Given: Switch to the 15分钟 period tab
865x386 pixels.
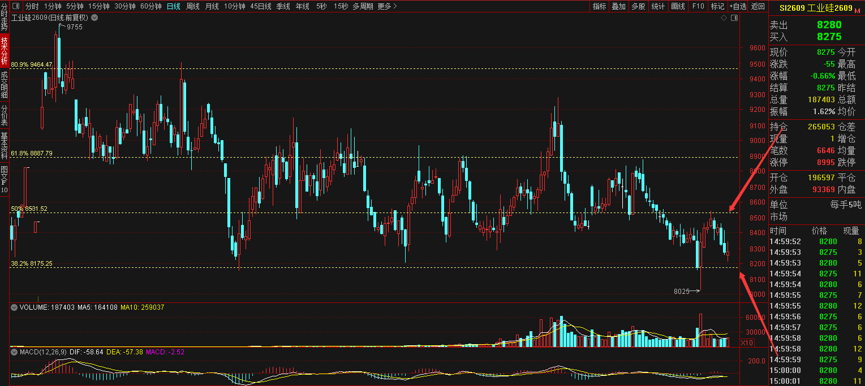Looking at the screenshot, I should [x=99, y=7].
